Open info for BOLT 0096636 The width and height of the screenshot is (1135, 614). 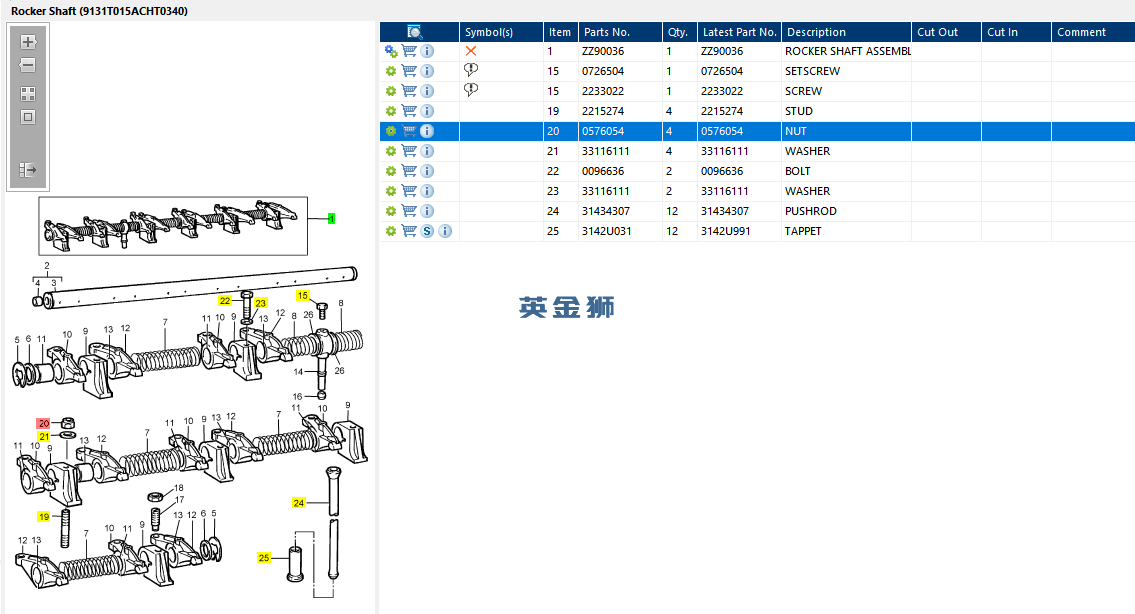(x=427, y=172)
